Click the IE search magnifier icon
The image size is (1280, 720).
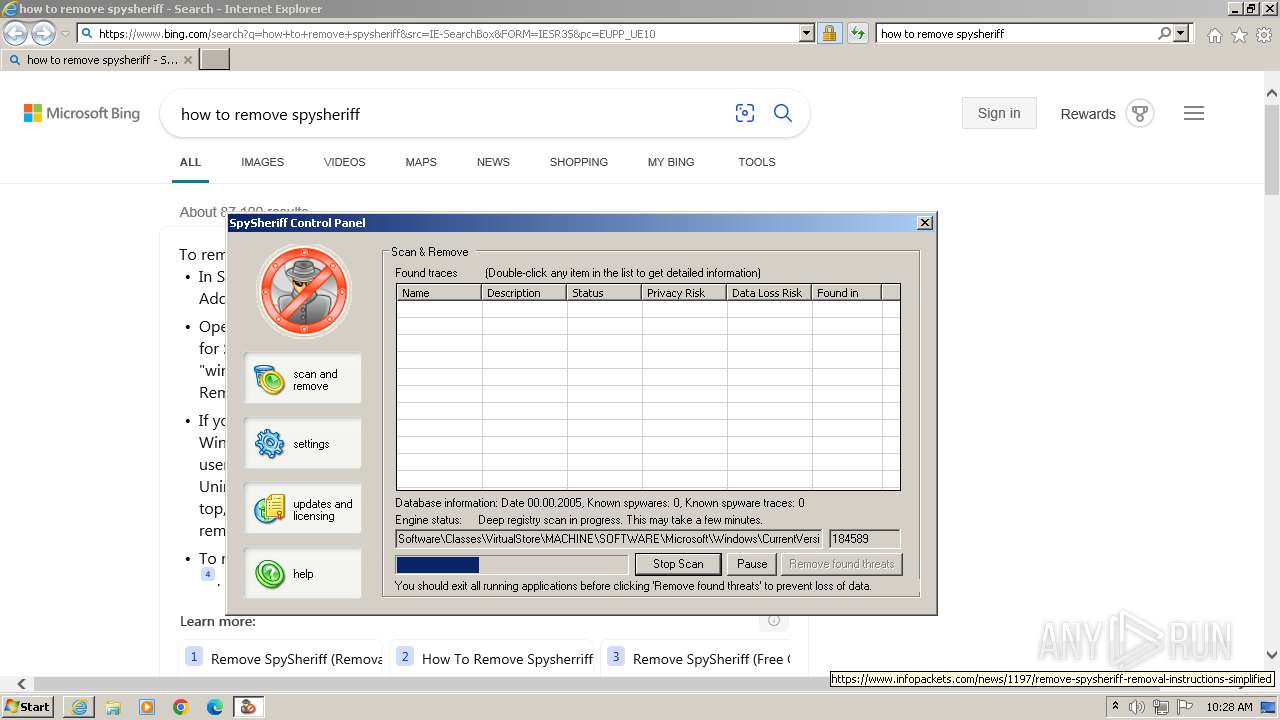(1164, 34)
